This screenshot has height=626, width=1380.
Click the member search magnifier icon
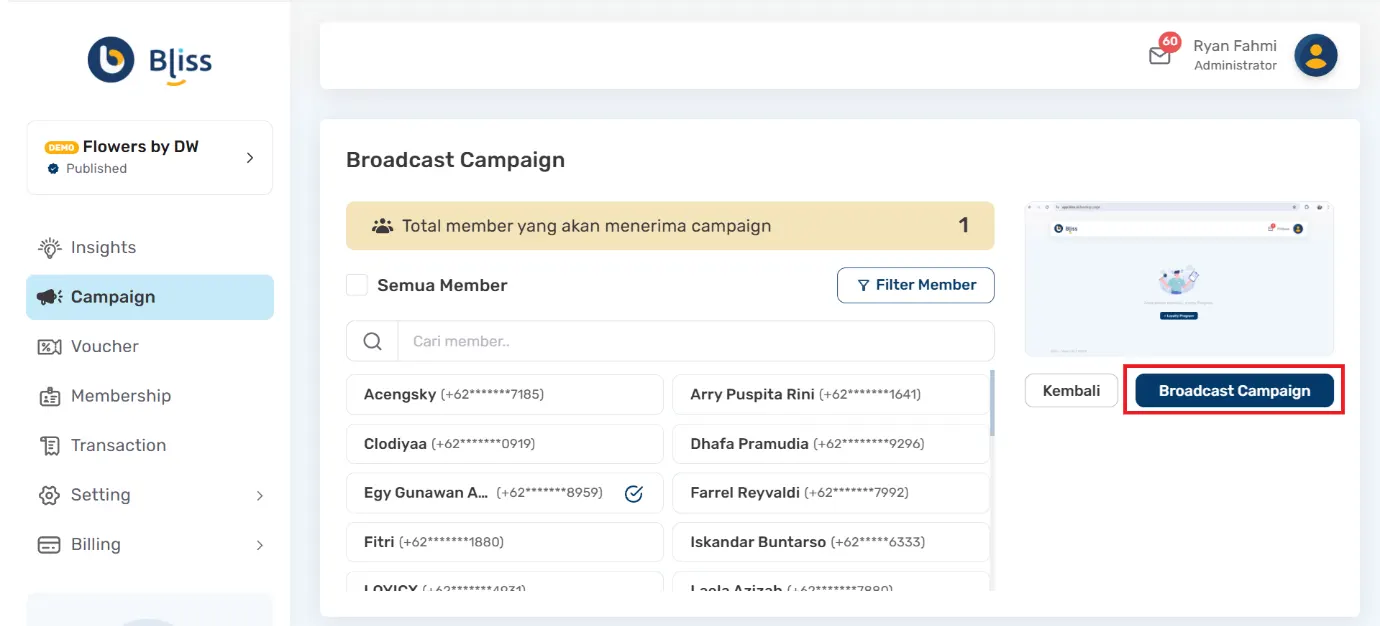pos(371,340)
